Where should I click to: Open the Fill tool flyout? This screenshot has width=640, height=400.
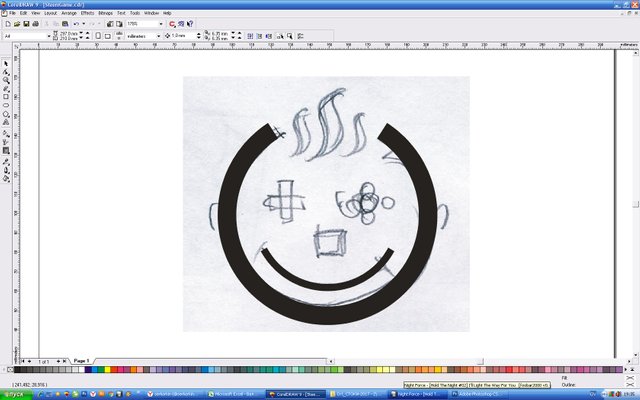(6, 178)
